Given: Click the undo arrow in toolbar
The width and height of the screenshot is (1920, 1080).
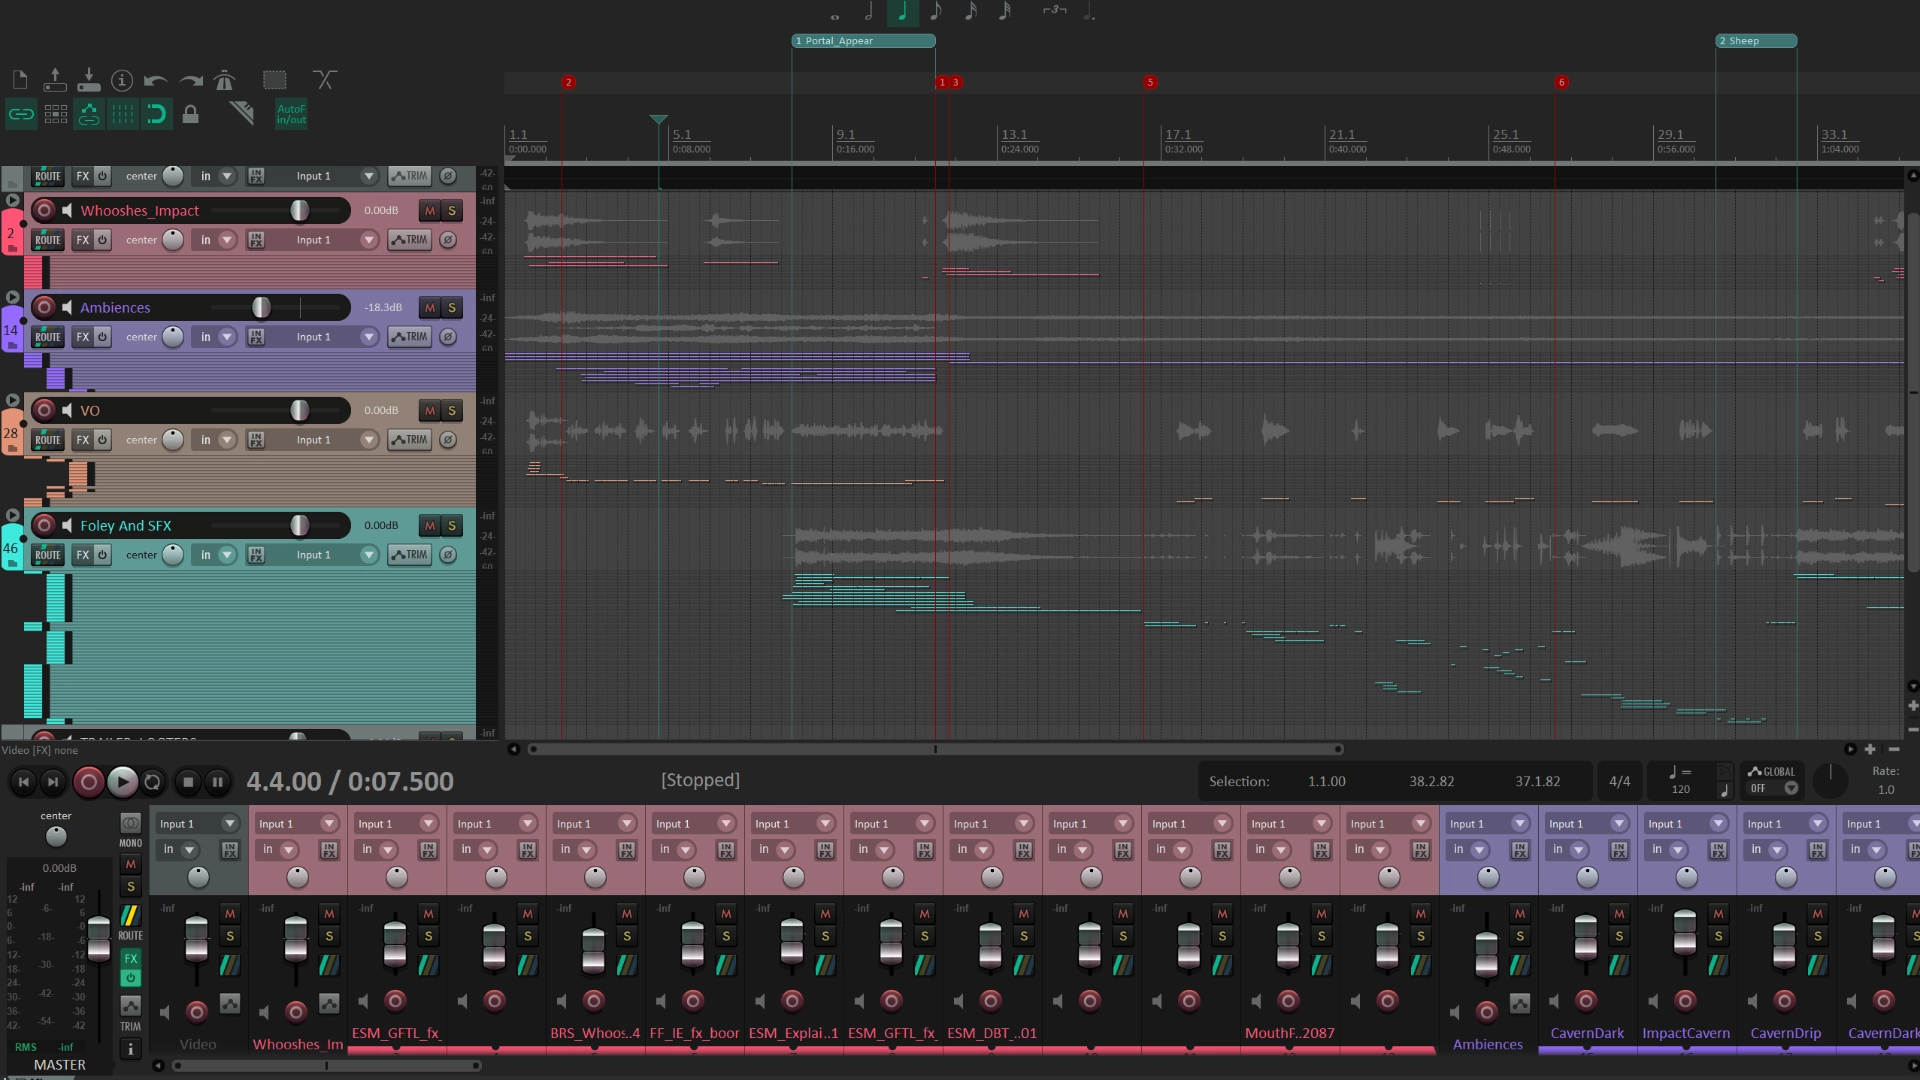Looking at the screenshot, I should [x=155, y=80].
